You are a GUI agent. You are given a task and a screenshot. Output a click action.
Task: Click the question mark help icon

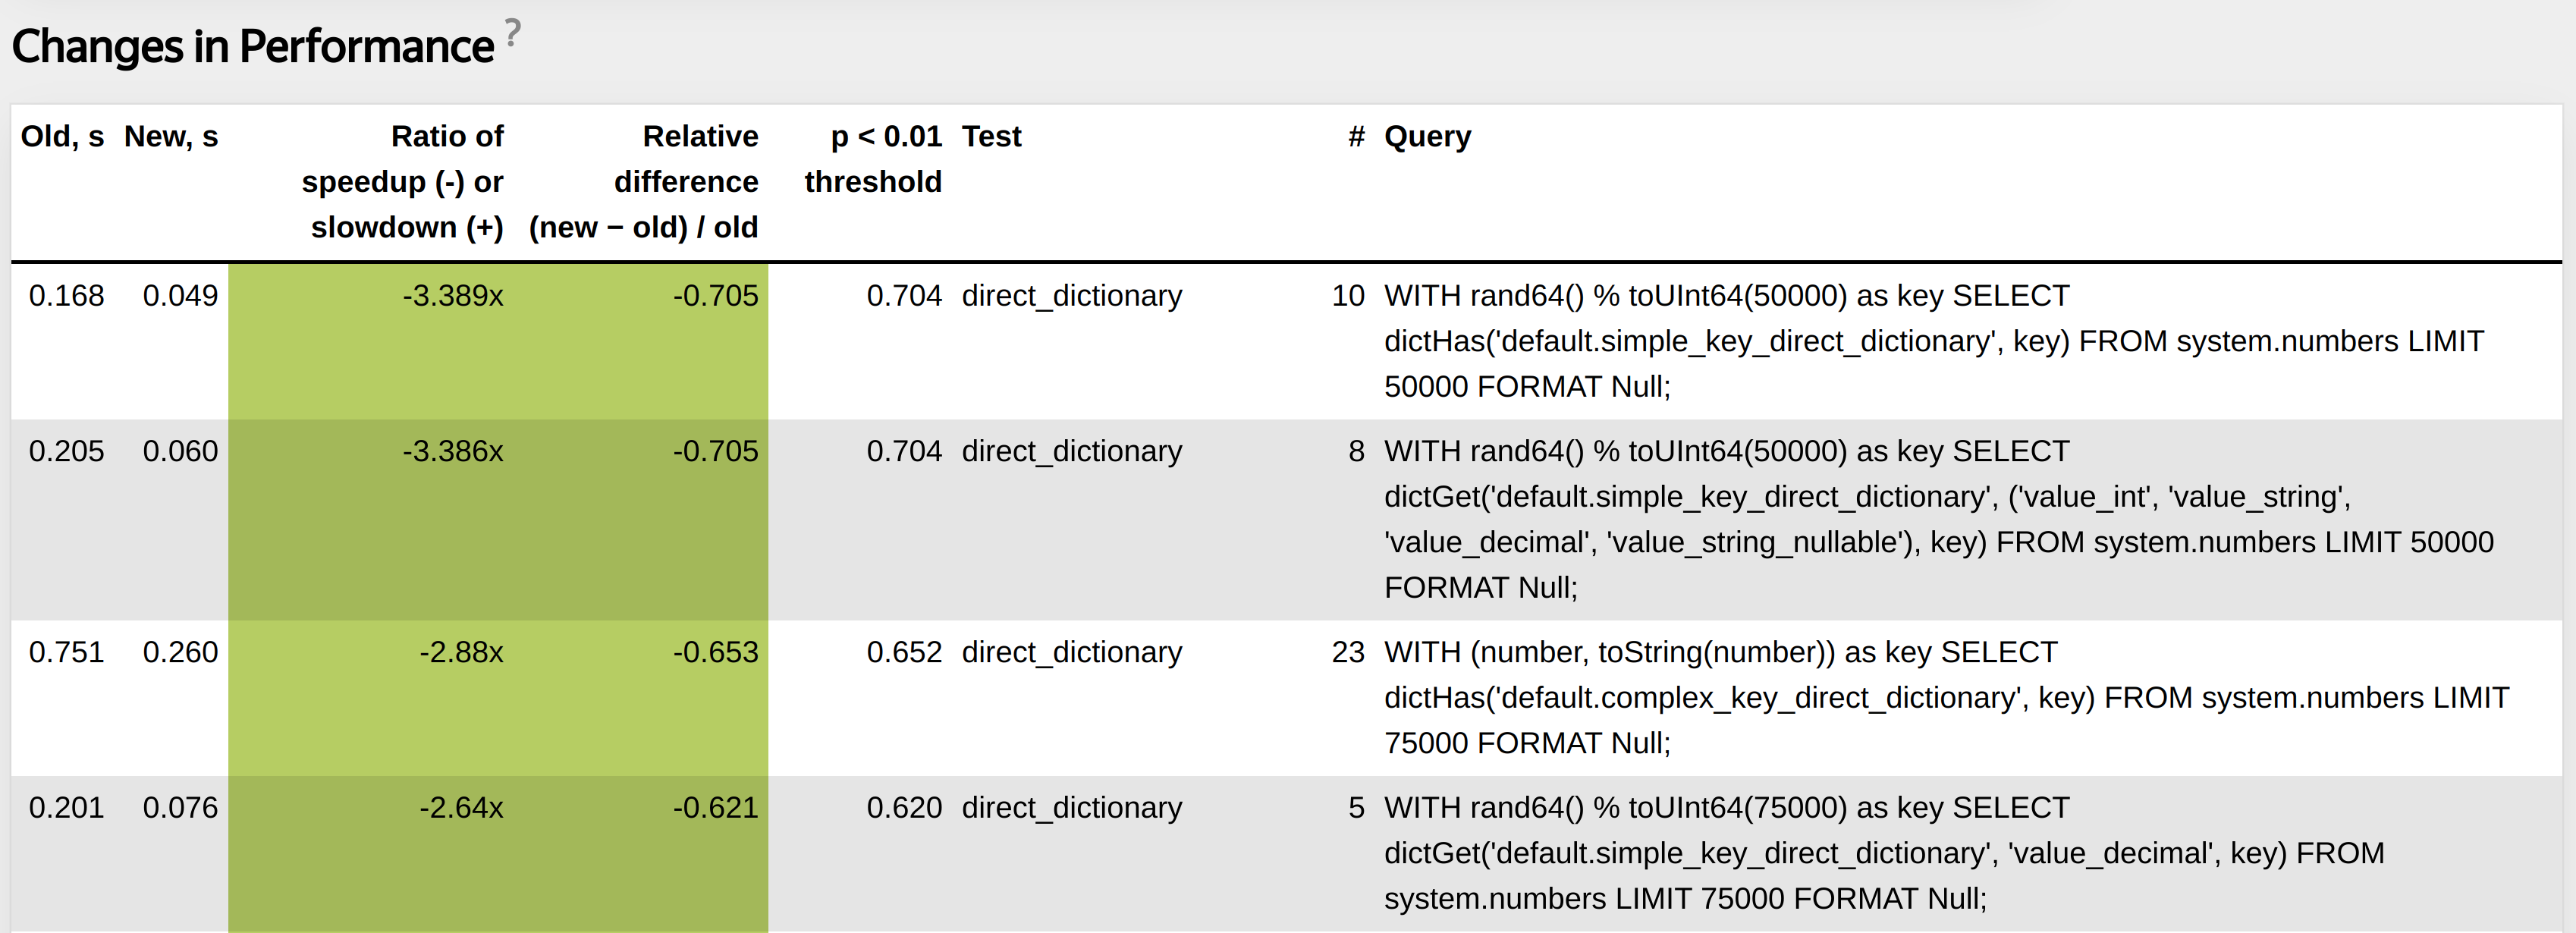pos(512,33)
